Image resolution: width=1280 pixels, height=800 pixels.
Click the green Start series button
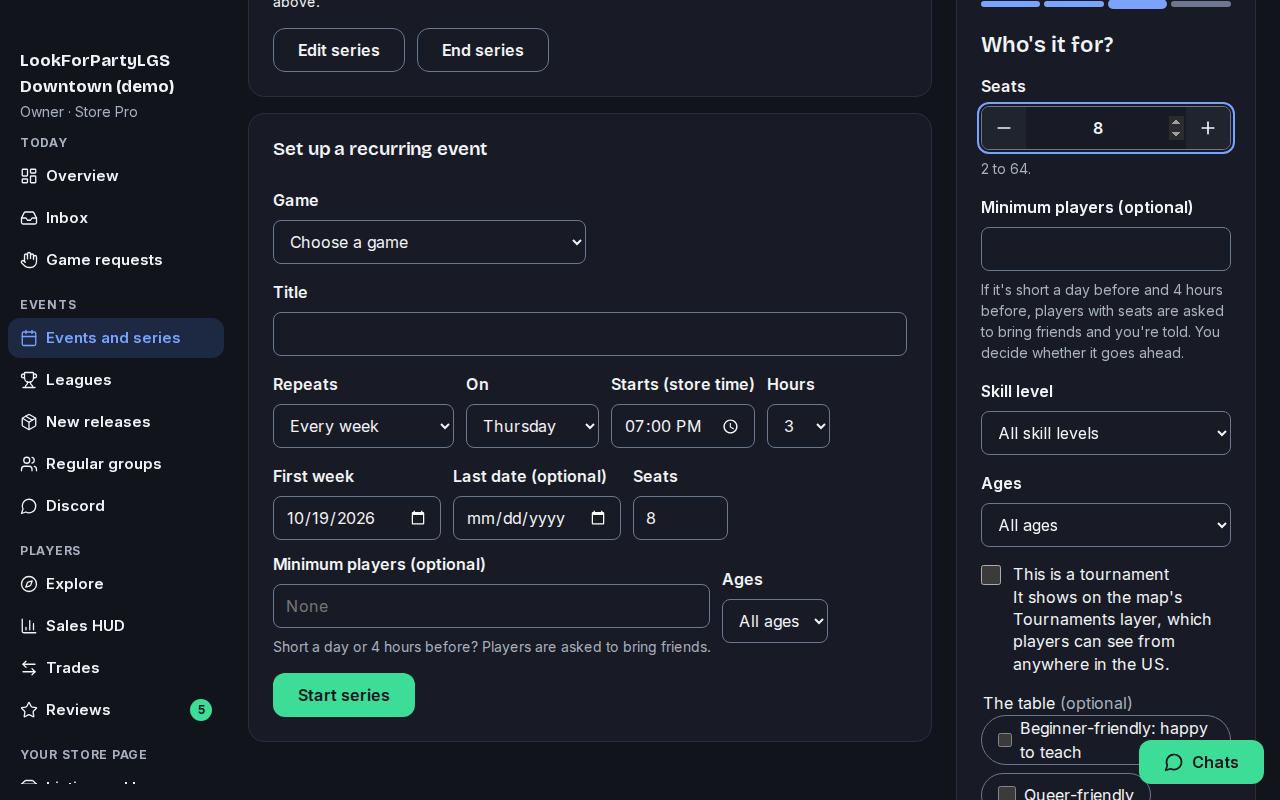[344, 695]
